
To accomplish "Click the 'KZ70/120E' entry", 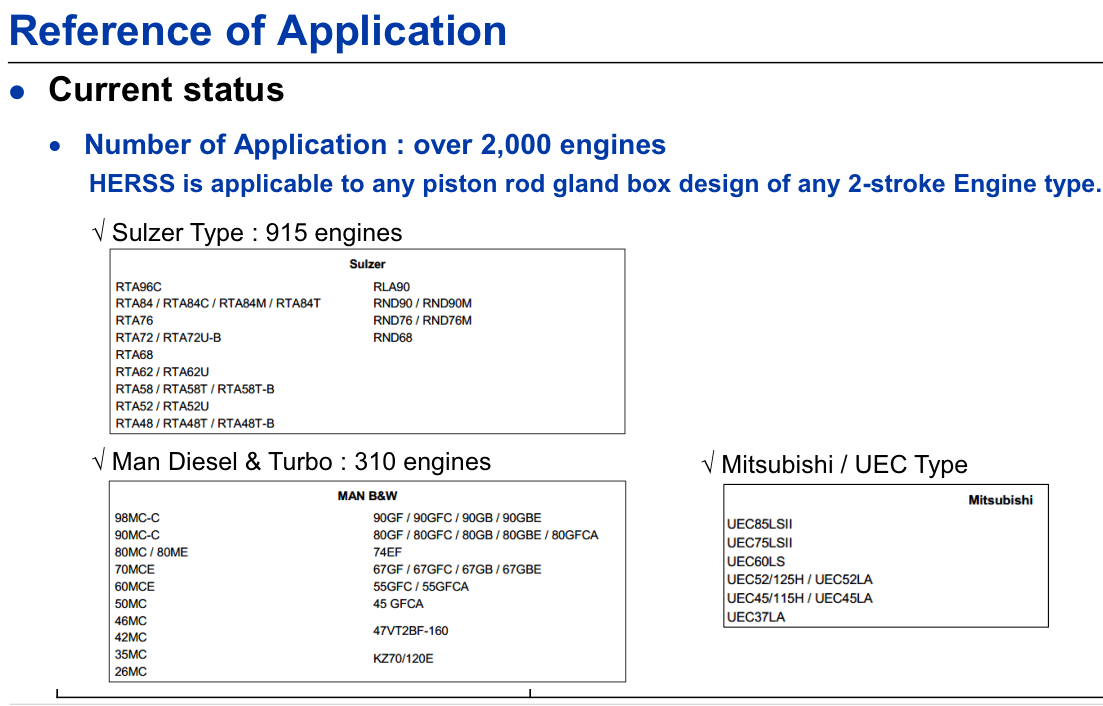I will pos(403,659).
